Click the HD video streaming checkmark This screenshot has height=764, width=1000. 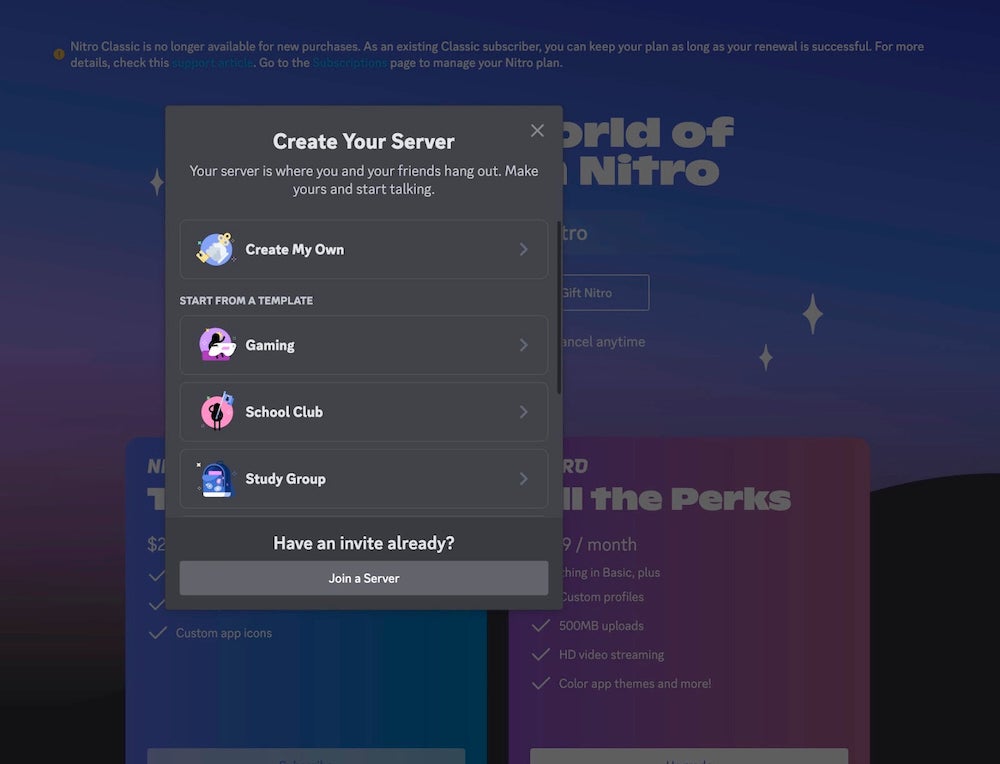541,654
